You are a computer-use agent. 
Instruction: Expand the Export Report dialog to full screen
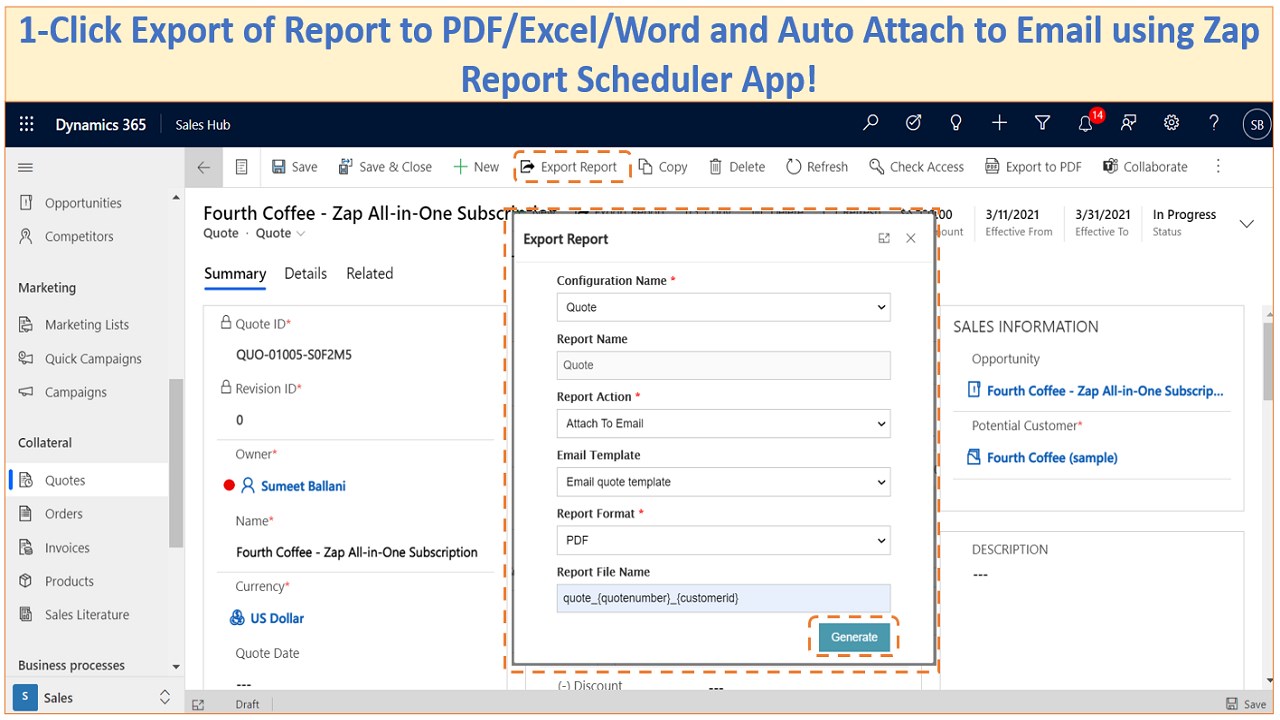884,239
